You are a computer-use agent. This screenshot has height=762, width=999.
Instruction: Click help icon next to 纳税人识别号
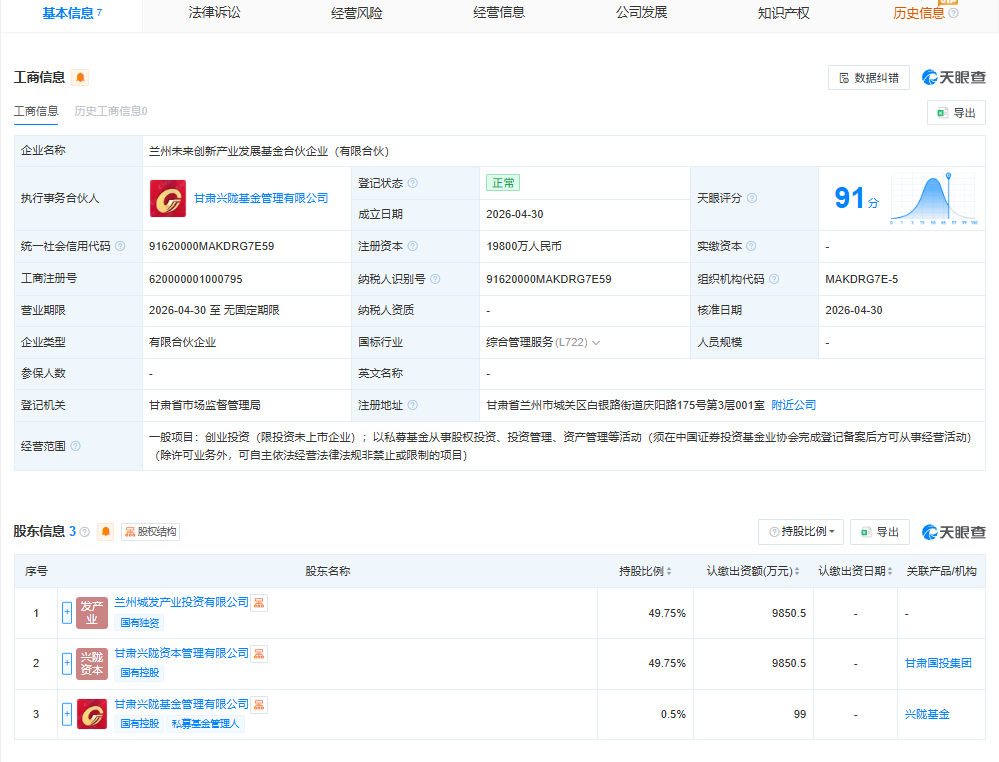pos(435,279)
